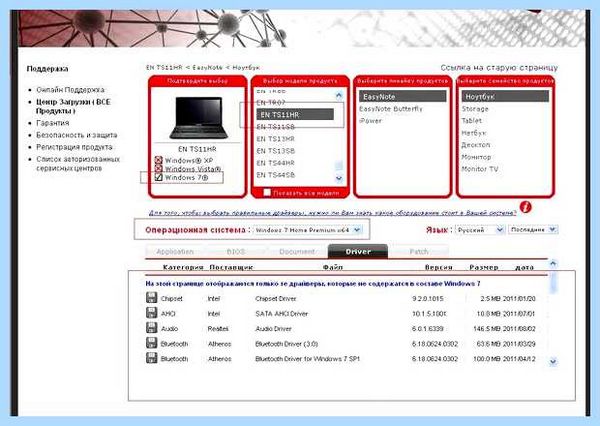This screenshot has width=600, height=426.
Task: Click driver list scroll down arrow
Action: pos(553,361)
